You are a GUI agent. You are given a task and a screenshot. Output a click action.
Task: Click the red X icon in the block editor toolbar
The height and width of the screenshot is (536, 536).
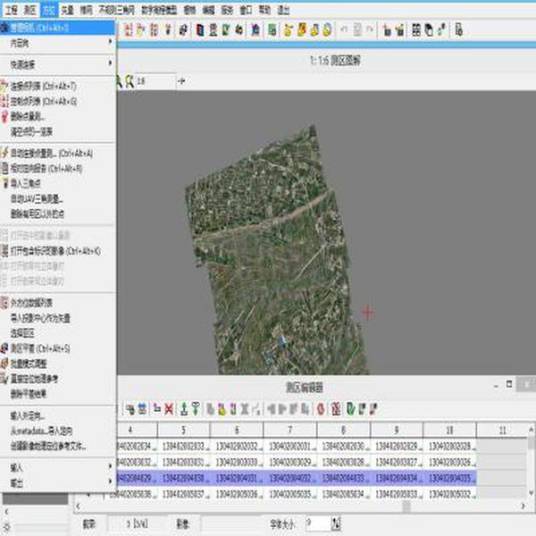click(x=169, y=408)
